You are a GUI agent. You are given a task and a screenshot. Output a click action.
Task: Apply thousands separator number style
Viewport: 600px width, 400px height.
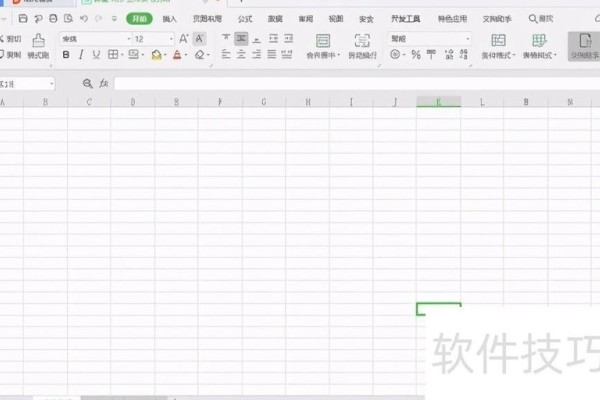tap(431, 55)
